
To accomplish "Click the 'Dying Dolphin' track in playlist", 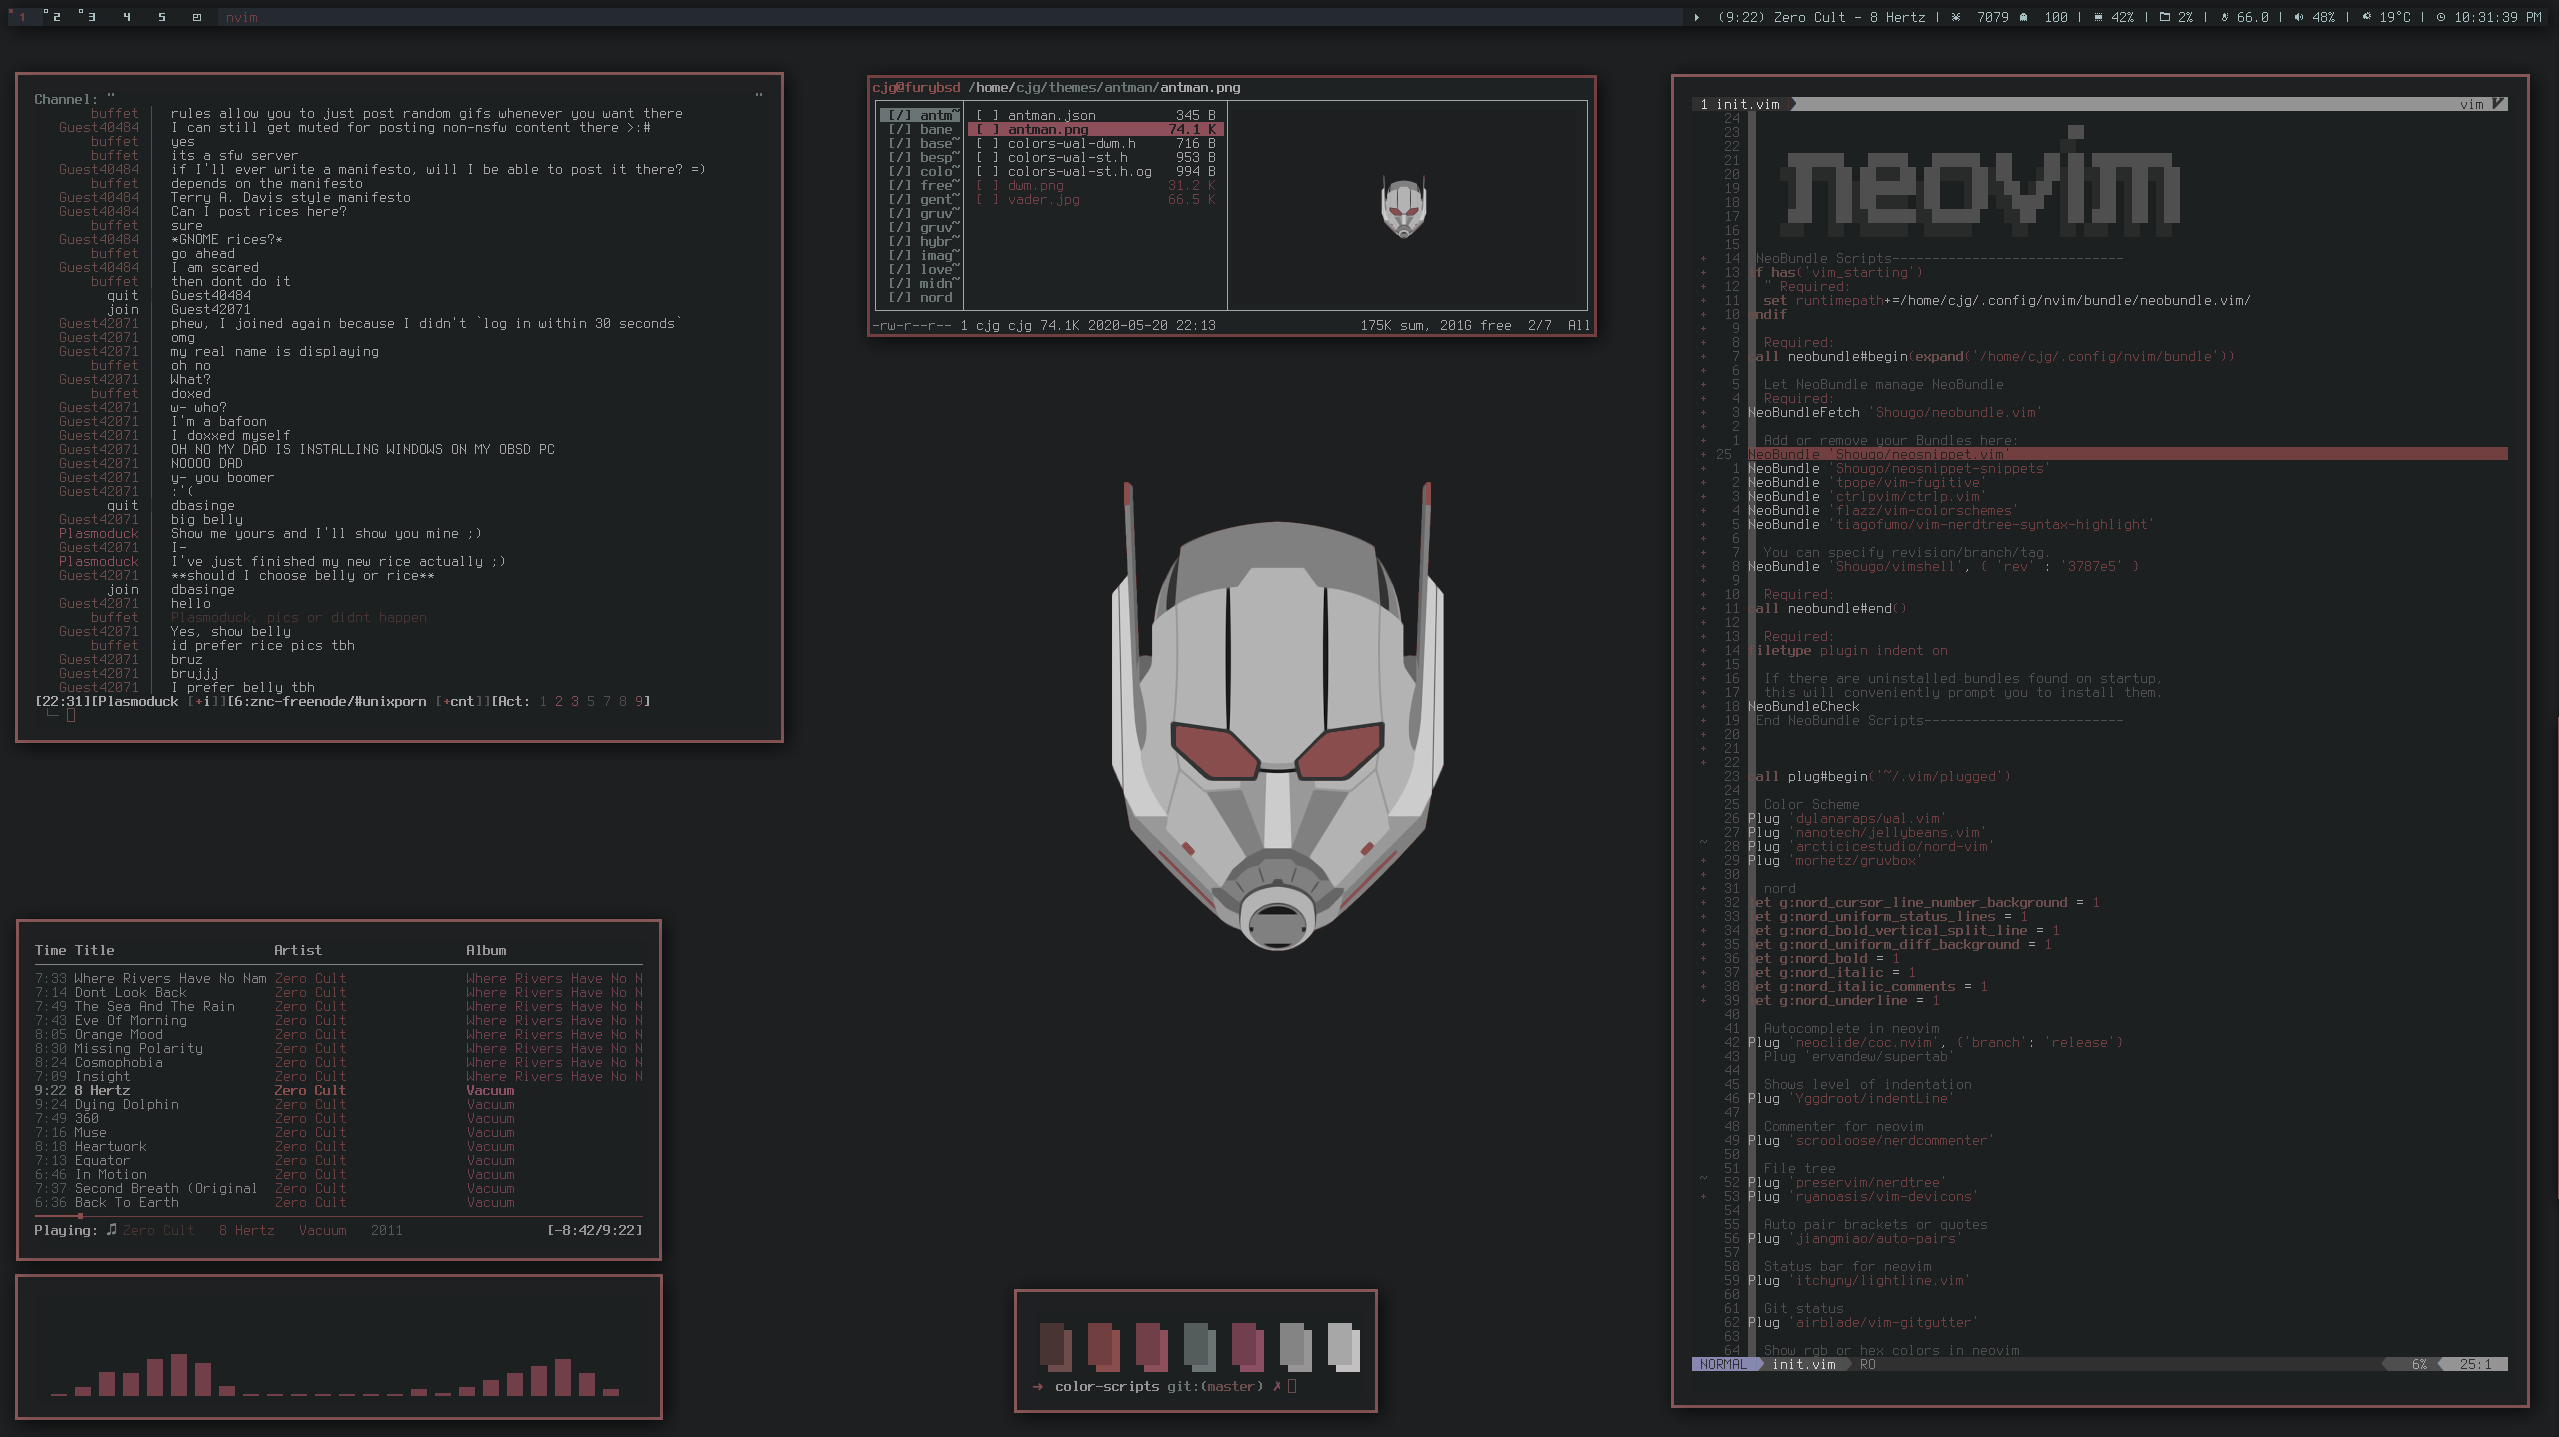I will (x=126, y=1104).
